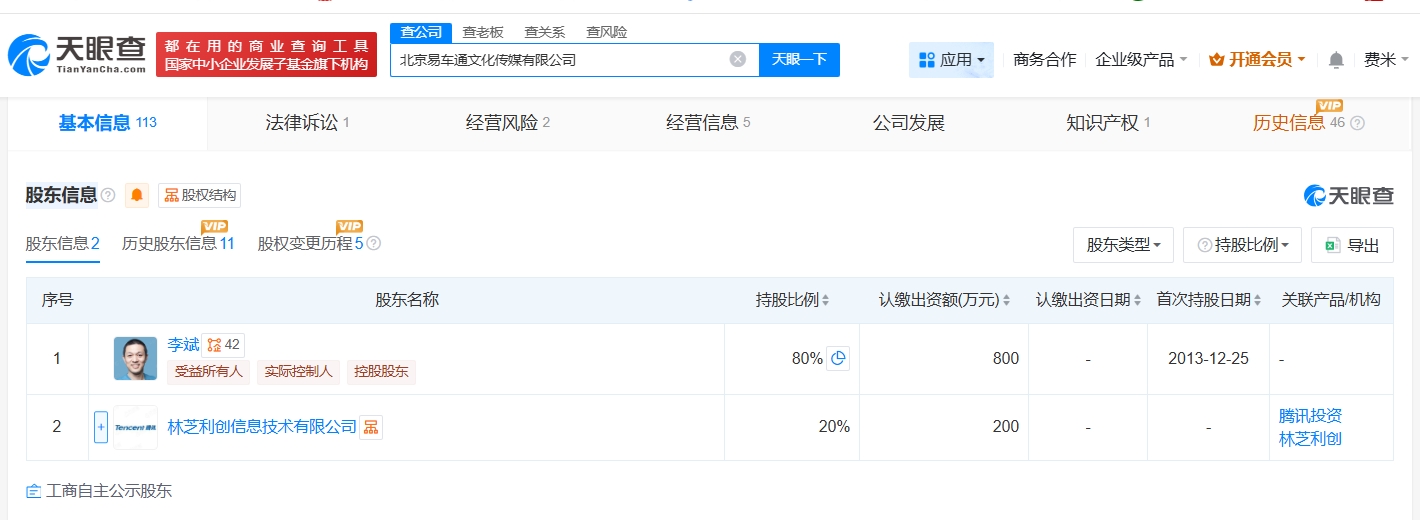Screen dimensions: 1420x520
Task: Click 实际控制人 tag
Action: 299,372
